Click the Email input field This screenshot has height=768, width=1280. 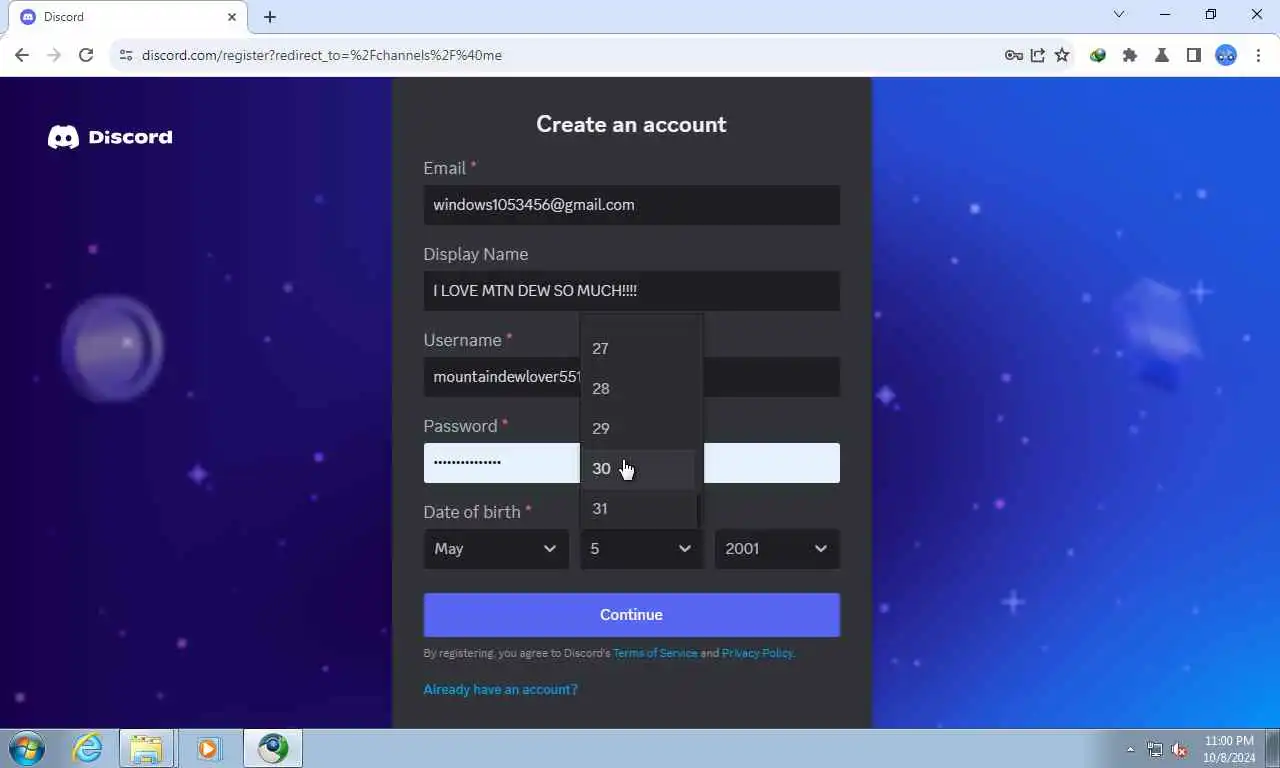click(631, 205)
